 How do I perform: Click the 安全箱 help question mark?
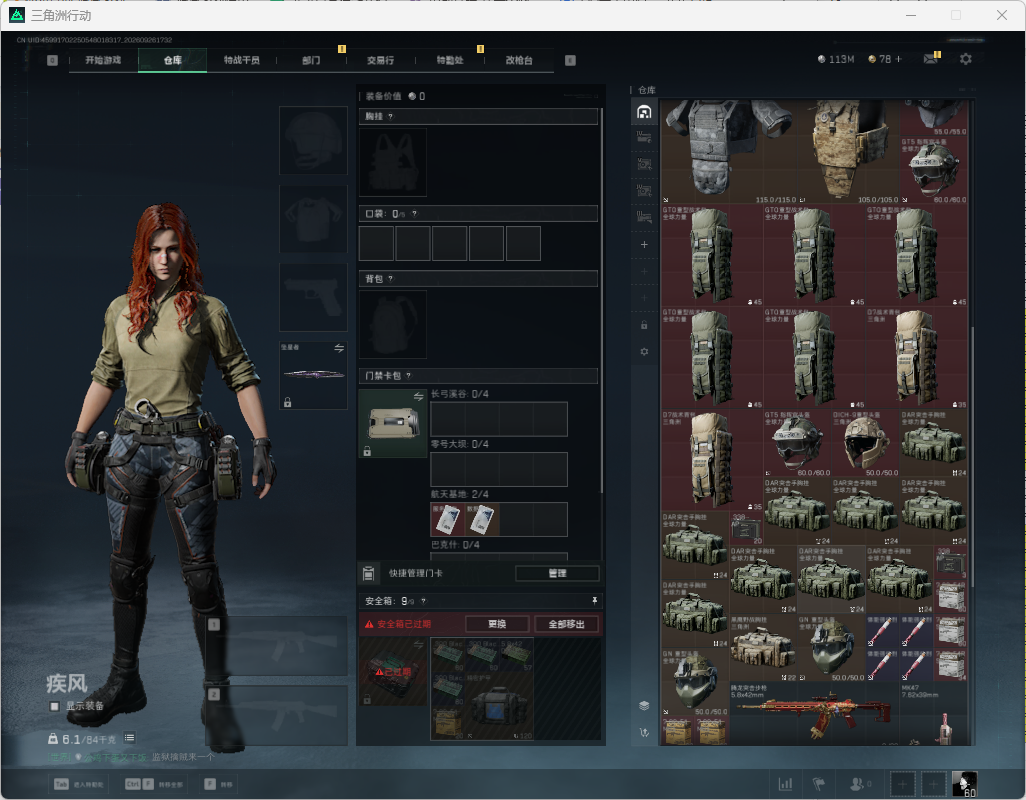(x=423, y=601)
